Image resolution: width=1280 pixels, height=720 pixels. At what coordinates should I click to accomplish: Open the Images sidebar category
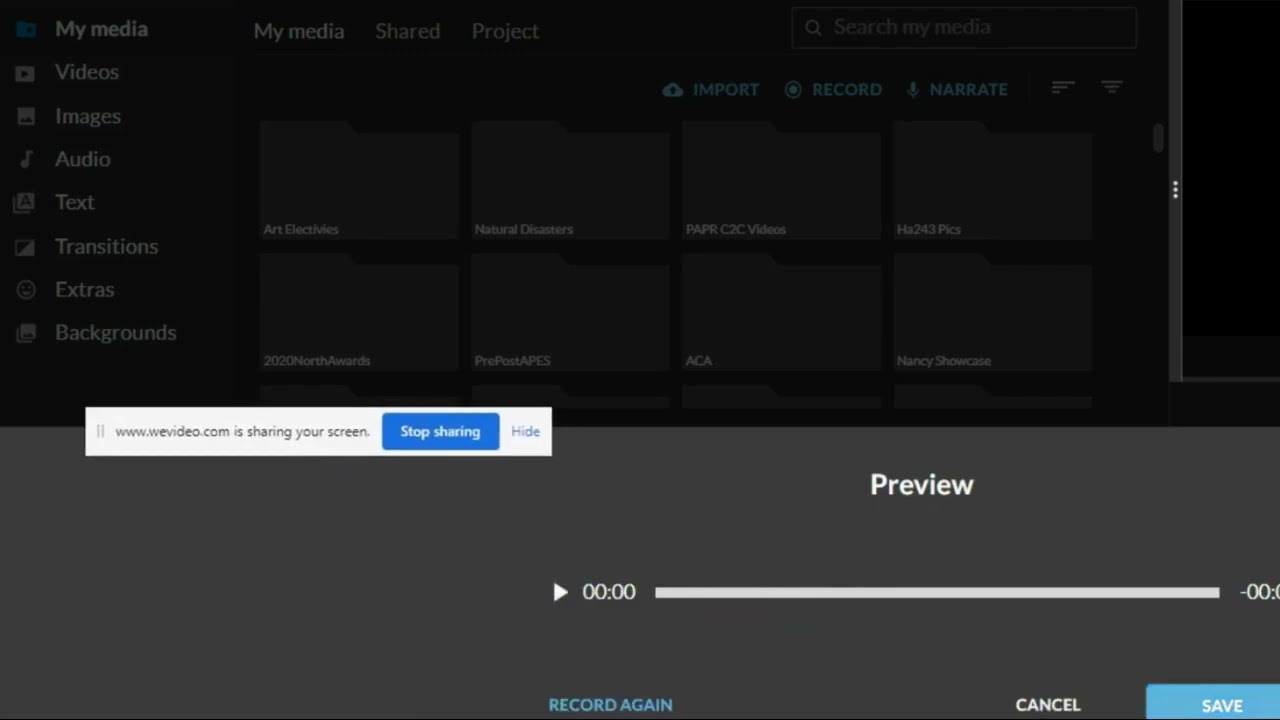pos(87,116)
